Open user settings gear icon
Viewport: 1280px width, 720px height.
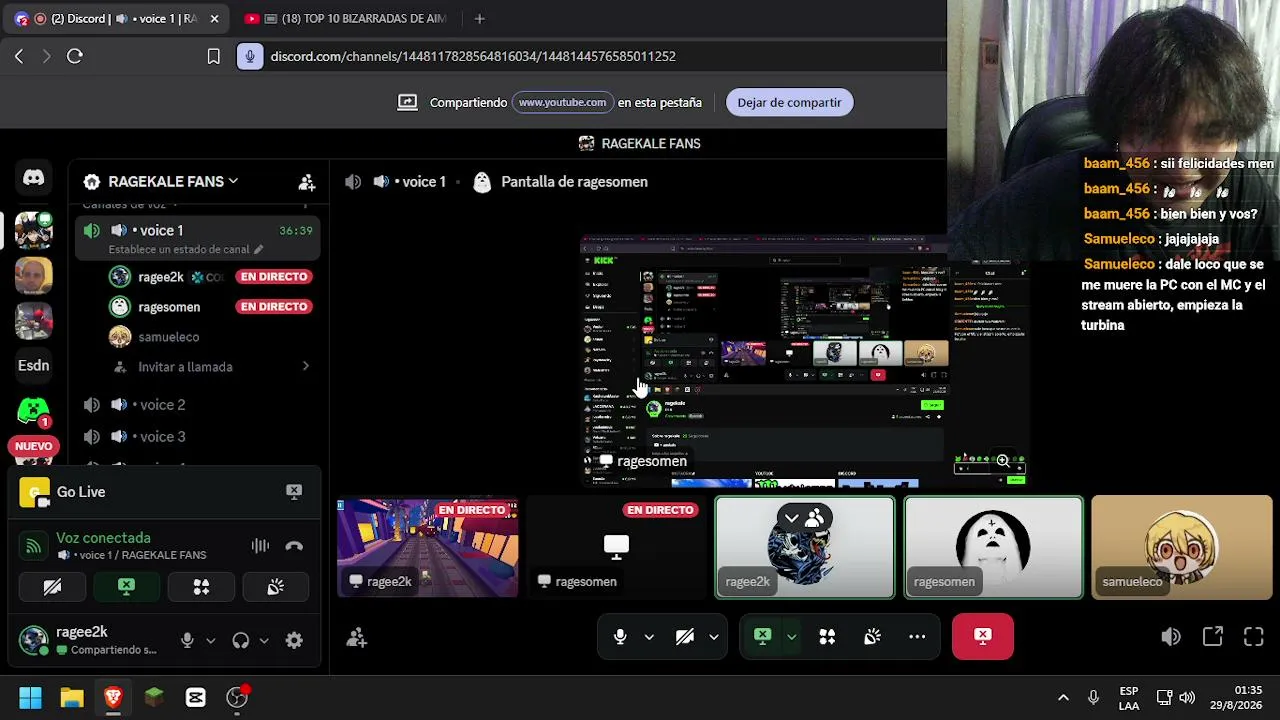point(294,641)
